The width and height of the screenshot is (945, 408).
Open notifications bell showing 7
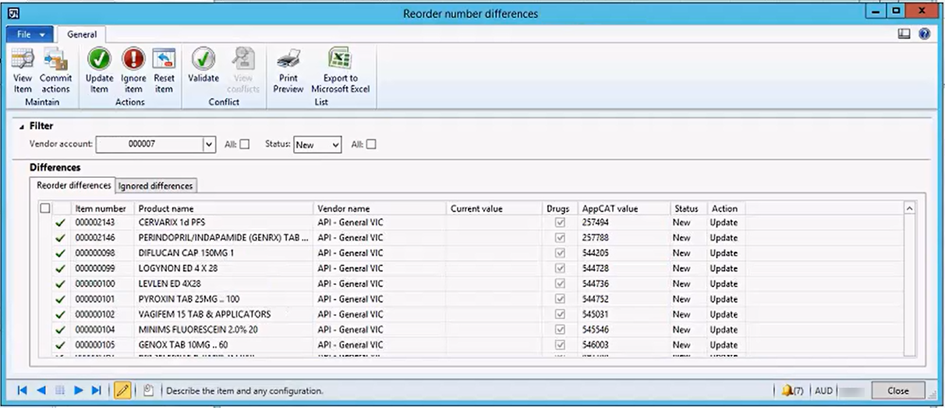[792, 391]
